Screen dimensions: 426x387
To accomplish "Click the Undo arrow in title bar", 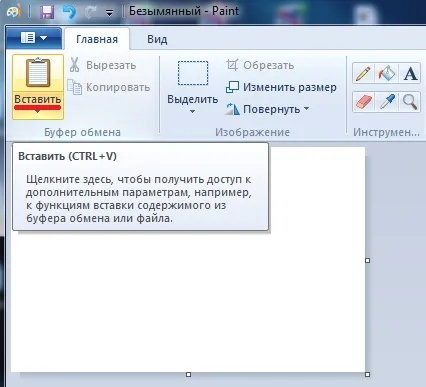I will [69, 13].
